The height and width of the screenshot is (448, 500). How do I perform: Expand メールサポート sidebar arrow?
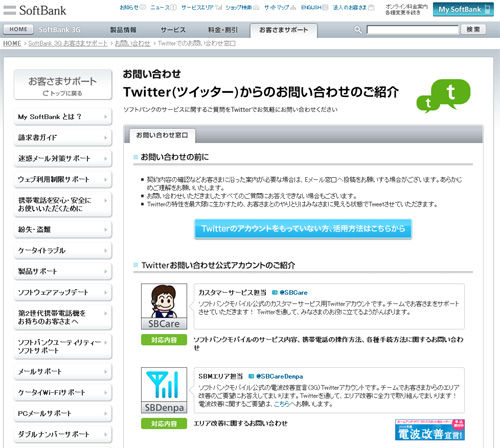[x=106, y=371]
